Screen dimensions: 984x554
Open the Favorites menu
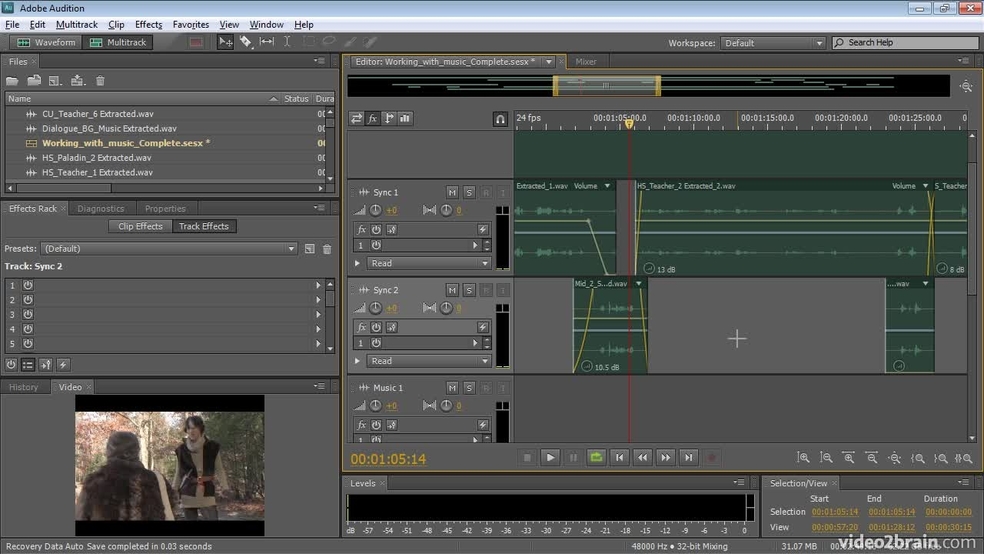pyautogui.click(x=191, y=24)
